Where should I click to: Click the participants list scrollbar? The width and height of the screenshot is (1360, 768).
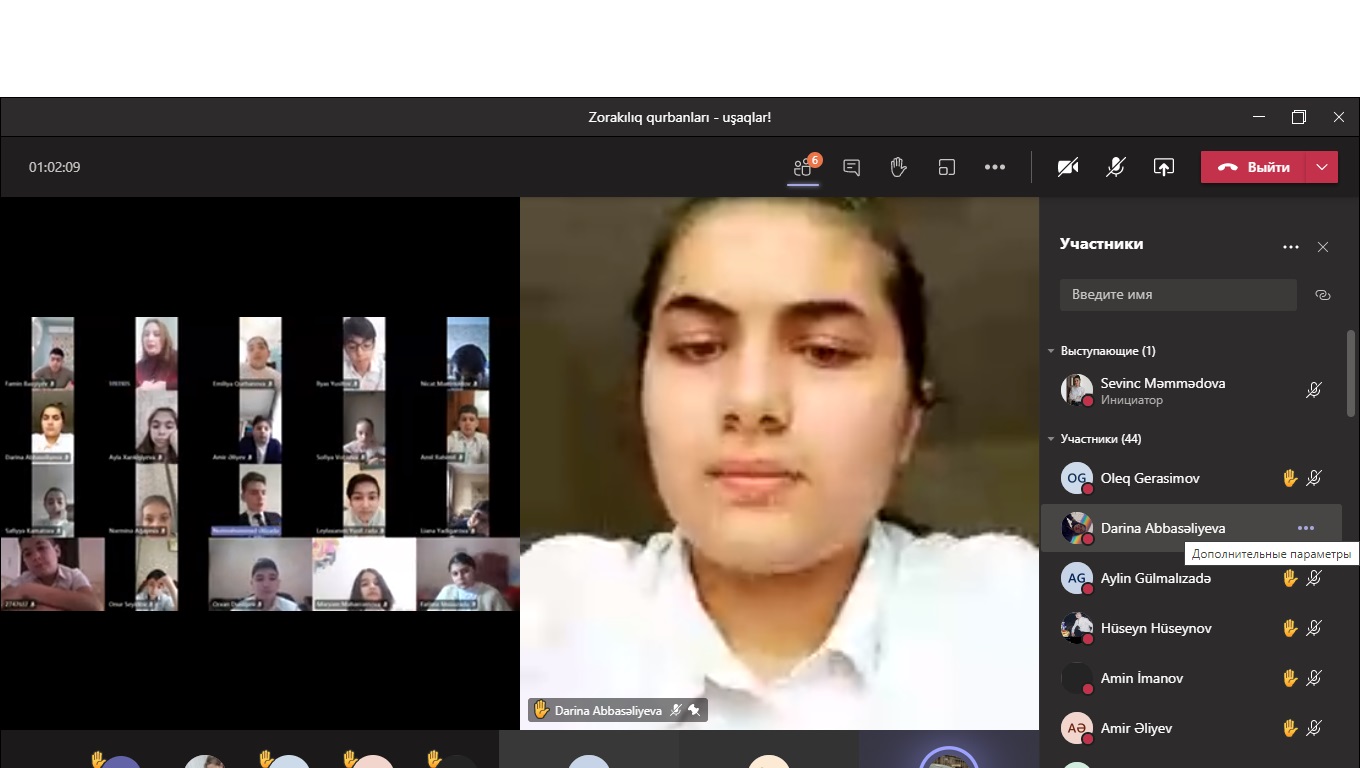pyautogui.click(x=1351, y=373)
